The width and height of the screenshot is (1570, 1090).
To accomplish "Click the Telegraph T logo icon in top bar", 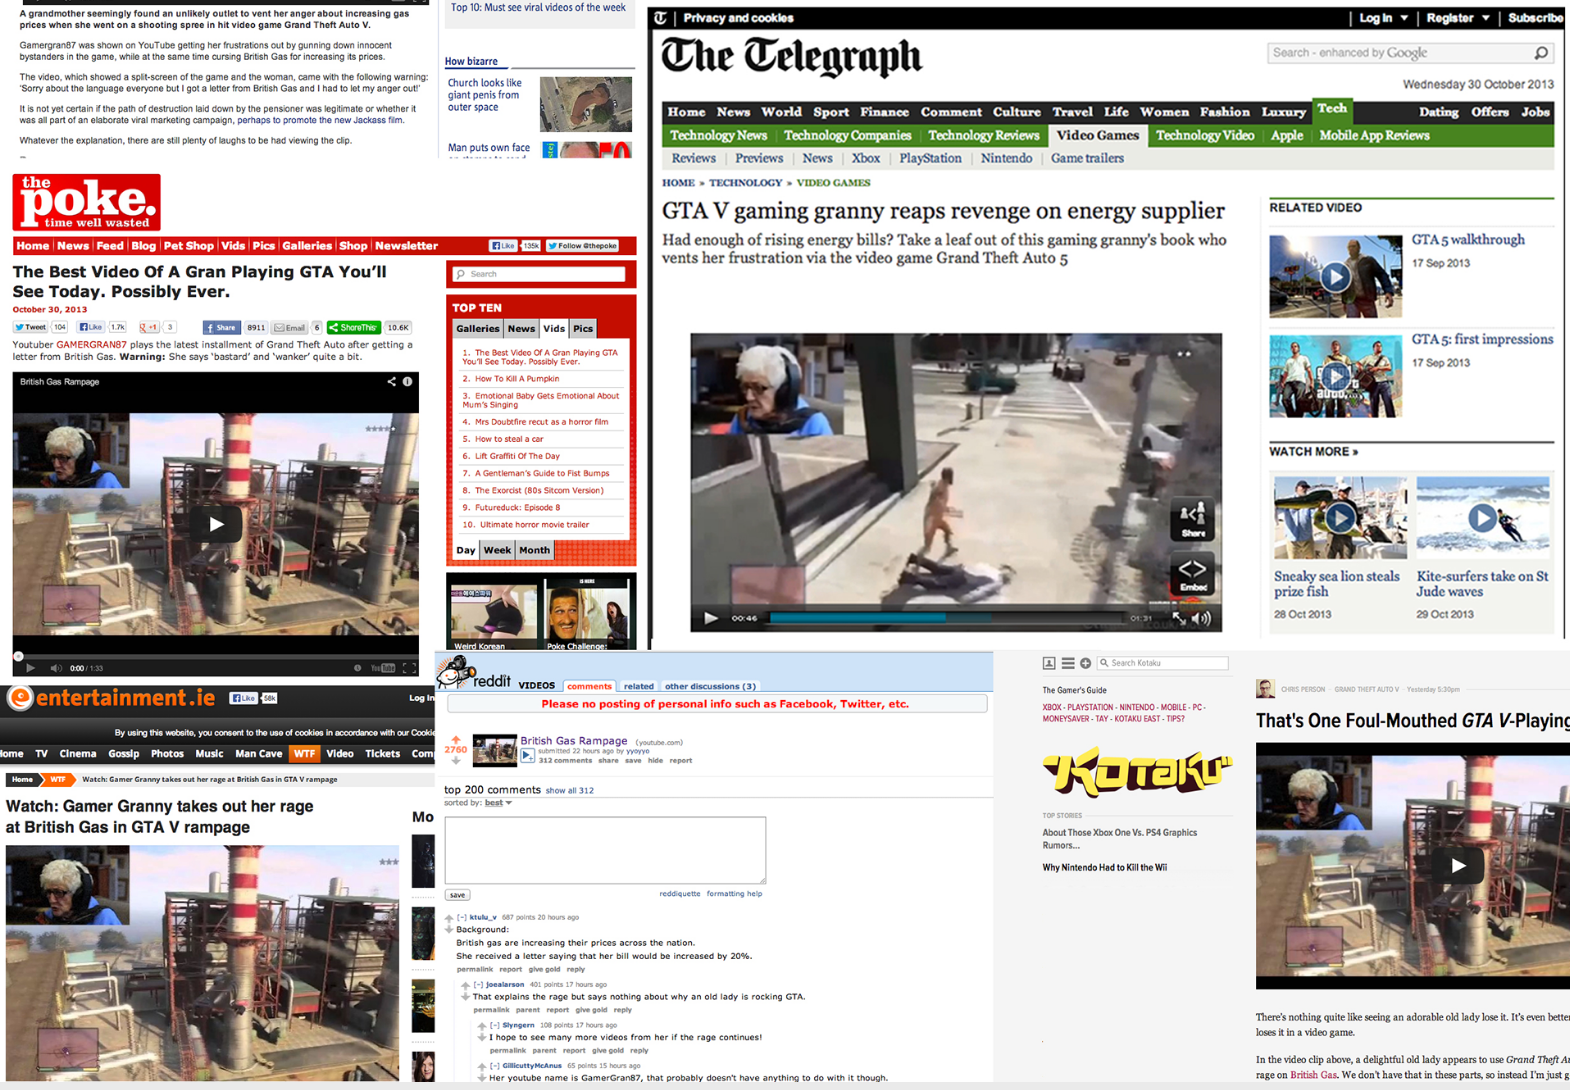I will pyautogui.click(x=660, y=18).
